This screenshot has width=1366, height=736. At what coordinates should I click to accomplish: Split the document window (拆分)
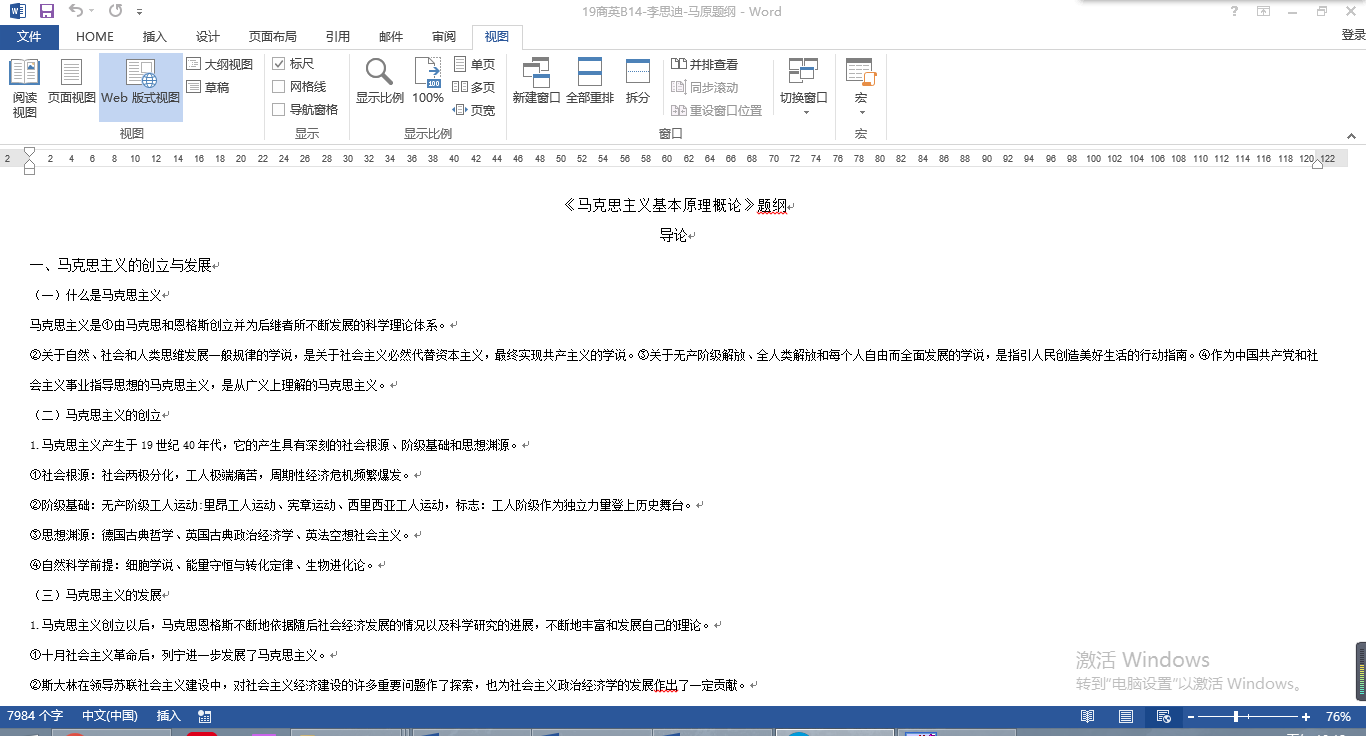637,87
